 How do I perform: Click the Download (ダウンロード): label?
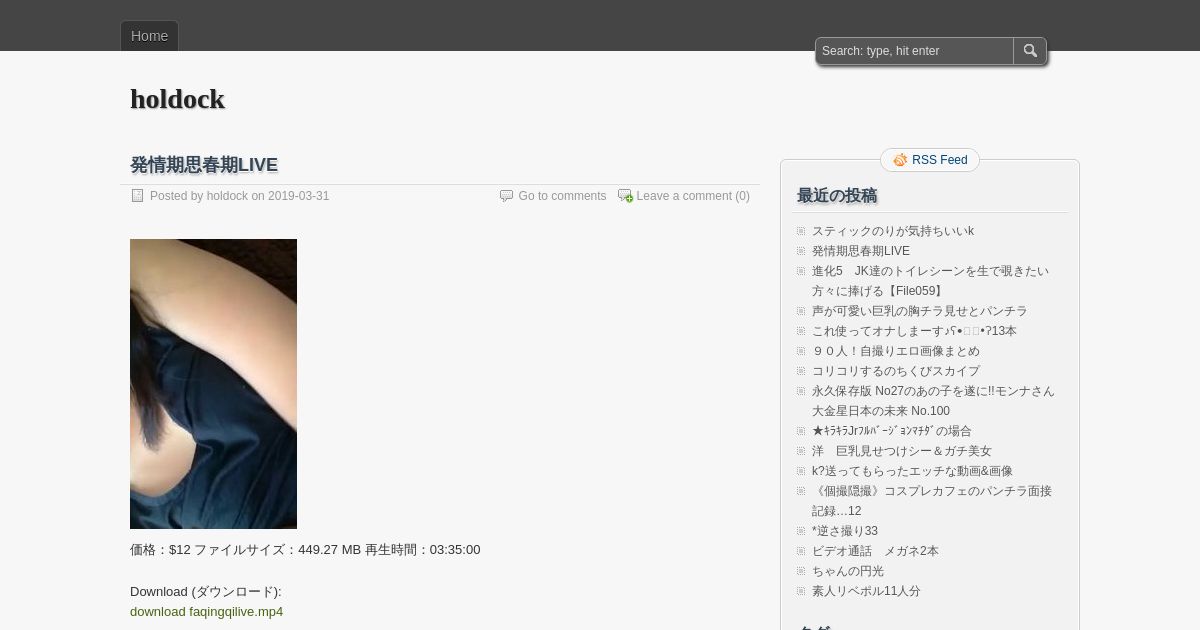coord(206,592)
